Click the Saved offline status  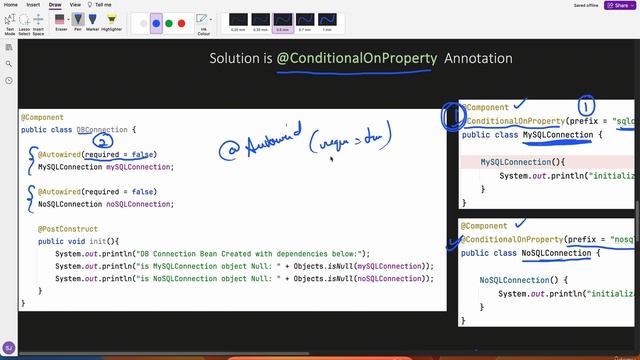[x=586, y=5]
